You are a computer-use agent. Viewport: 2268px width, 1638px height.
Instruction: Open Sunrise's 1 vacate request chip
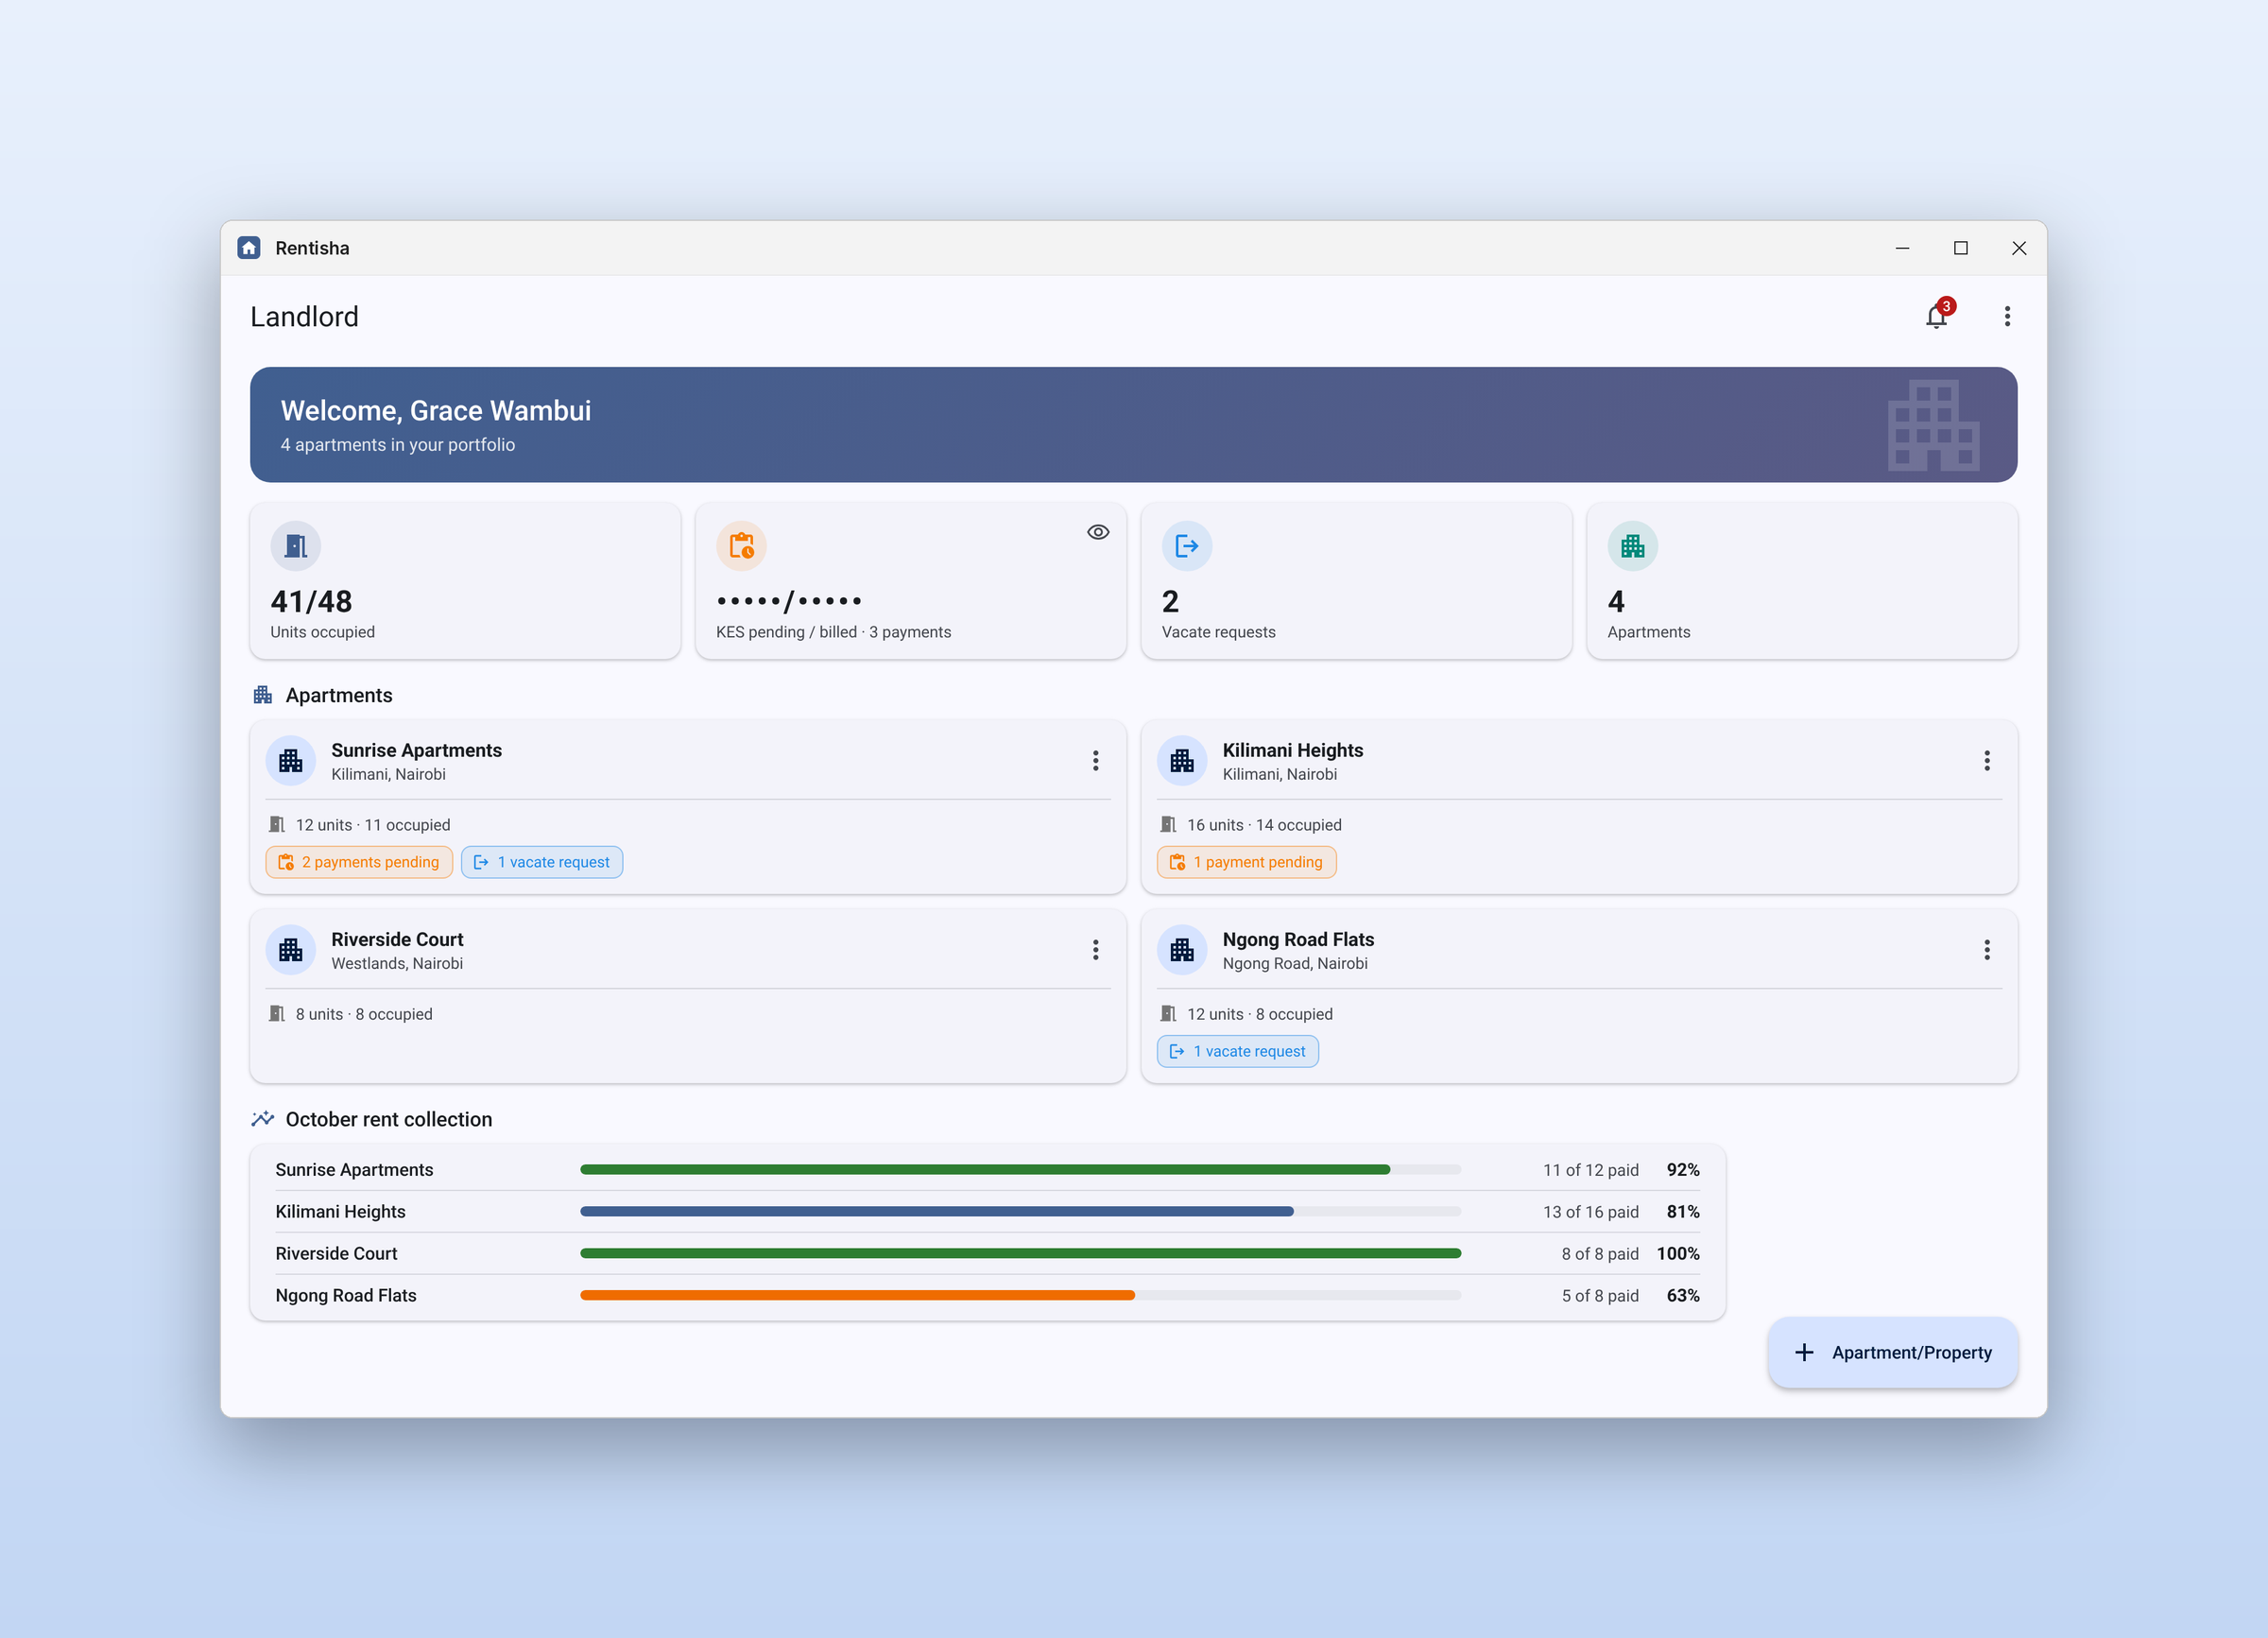542,862
